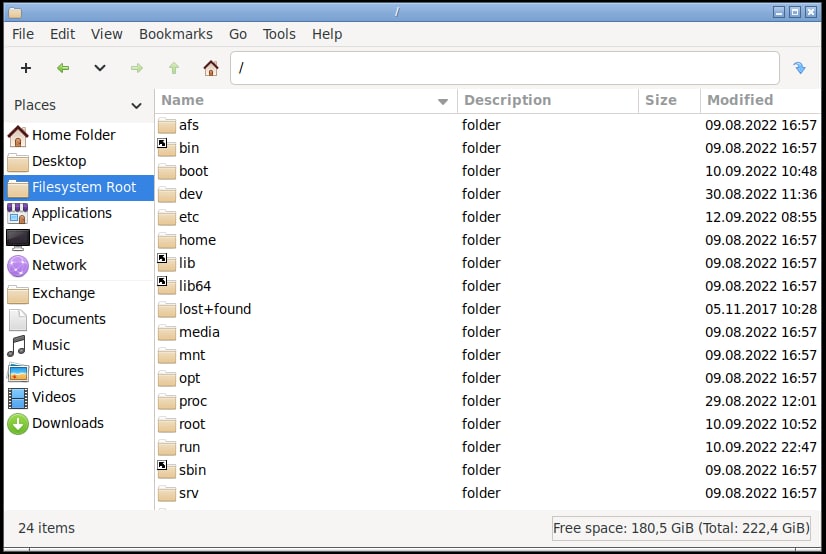Select the media folder icon
The width and height of the screenshot is (826, 554).
point(167,332)
